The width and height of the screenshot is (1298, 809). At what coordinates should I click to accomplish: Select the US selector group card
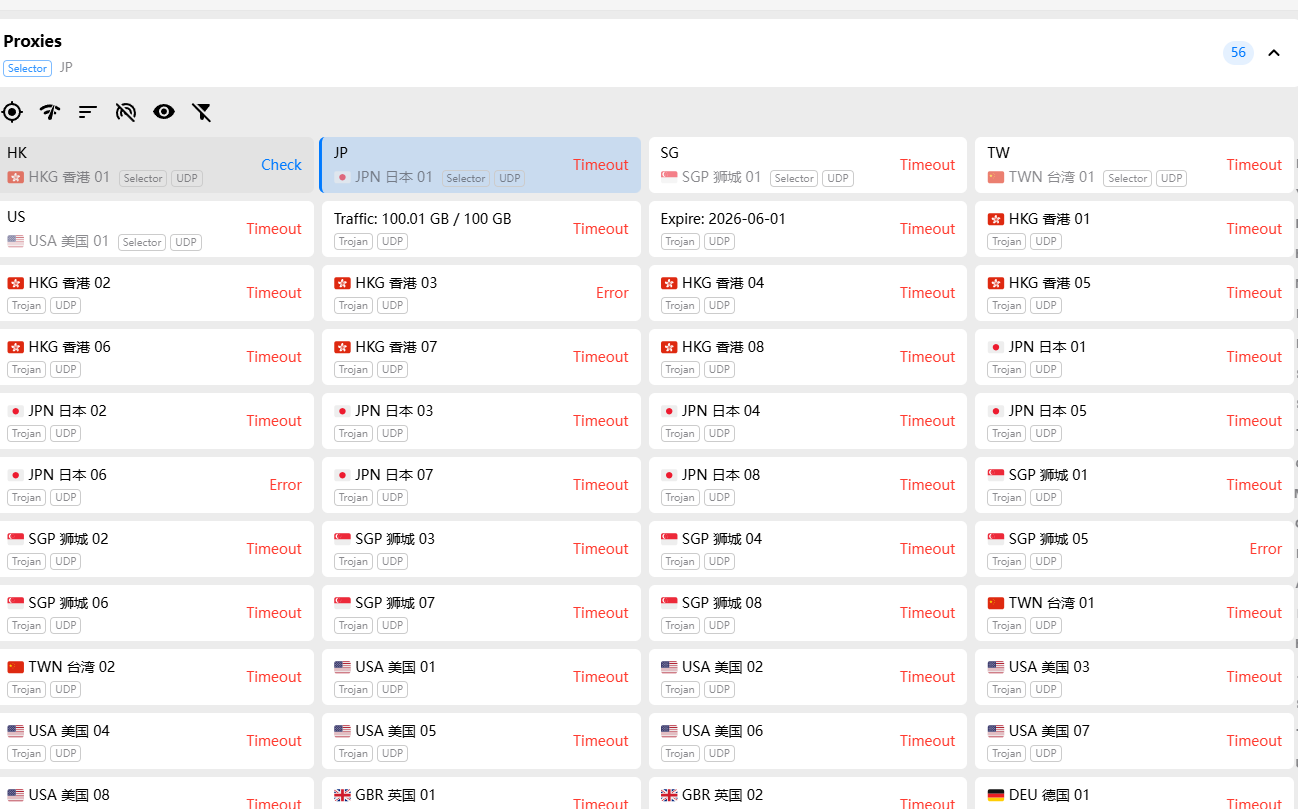[x=155, y=229]
